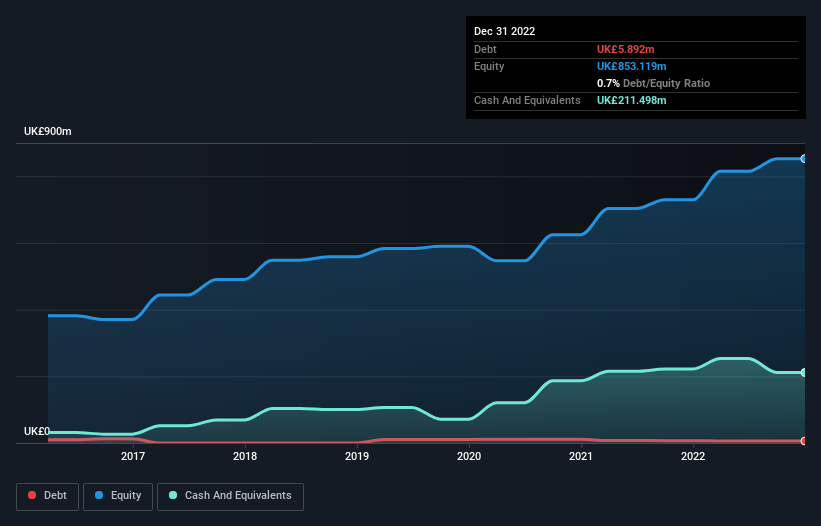Click the 0.7% Debt/Equity Ratio text
Image resolution: width=821 pixels, height=526 pixels.
653,83
